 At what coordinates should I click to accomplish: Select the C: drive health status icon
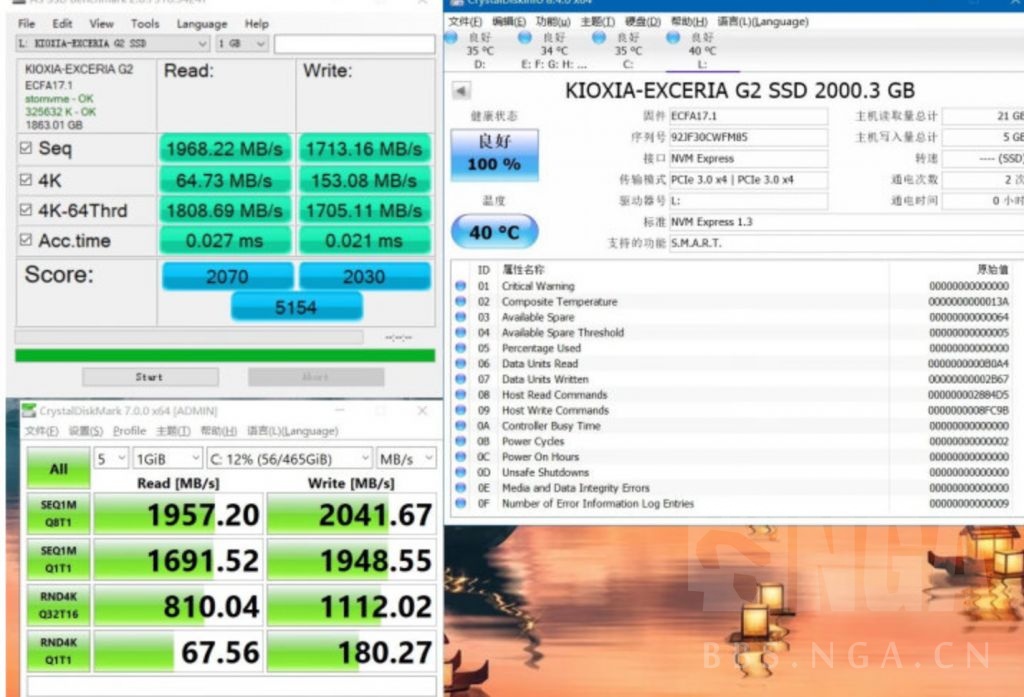click(599, 38)
